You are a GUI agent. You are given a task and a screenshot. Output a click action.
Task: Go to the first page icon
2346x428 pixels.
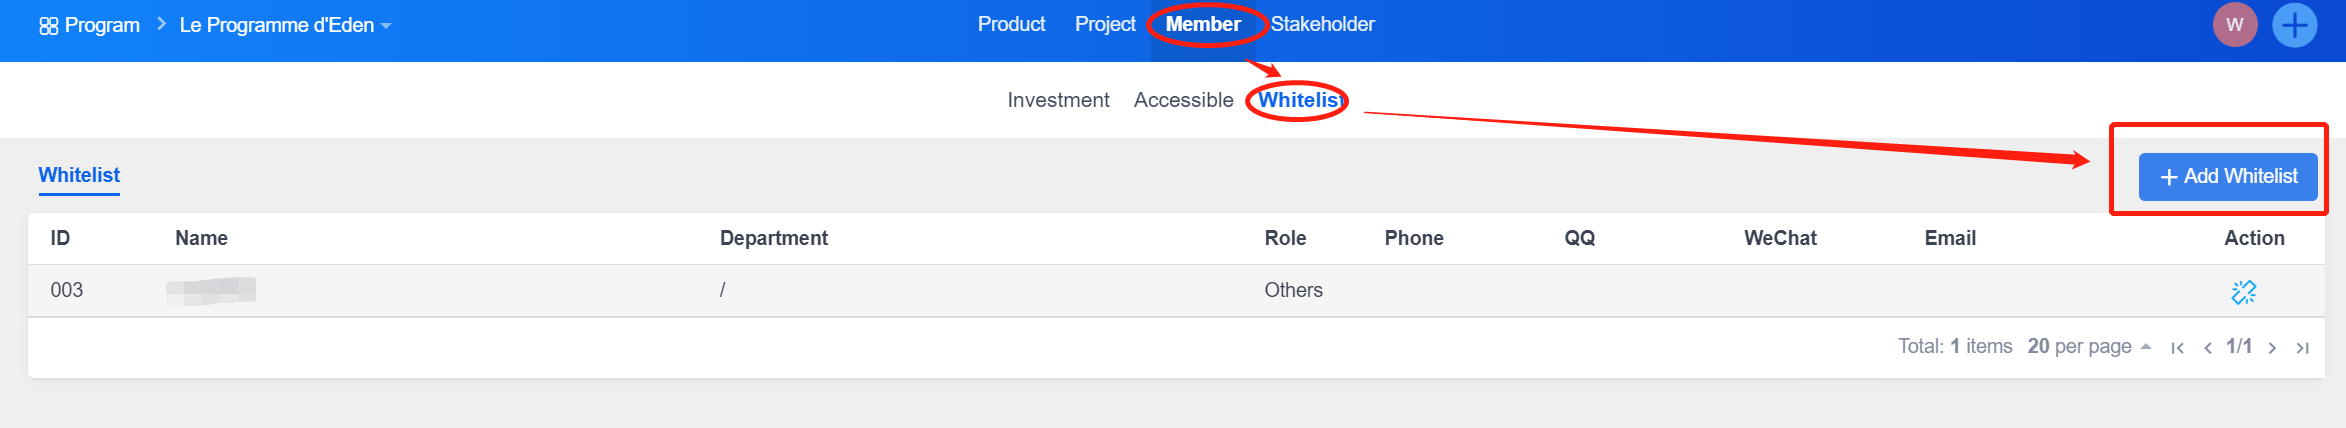click(2177, 348)
